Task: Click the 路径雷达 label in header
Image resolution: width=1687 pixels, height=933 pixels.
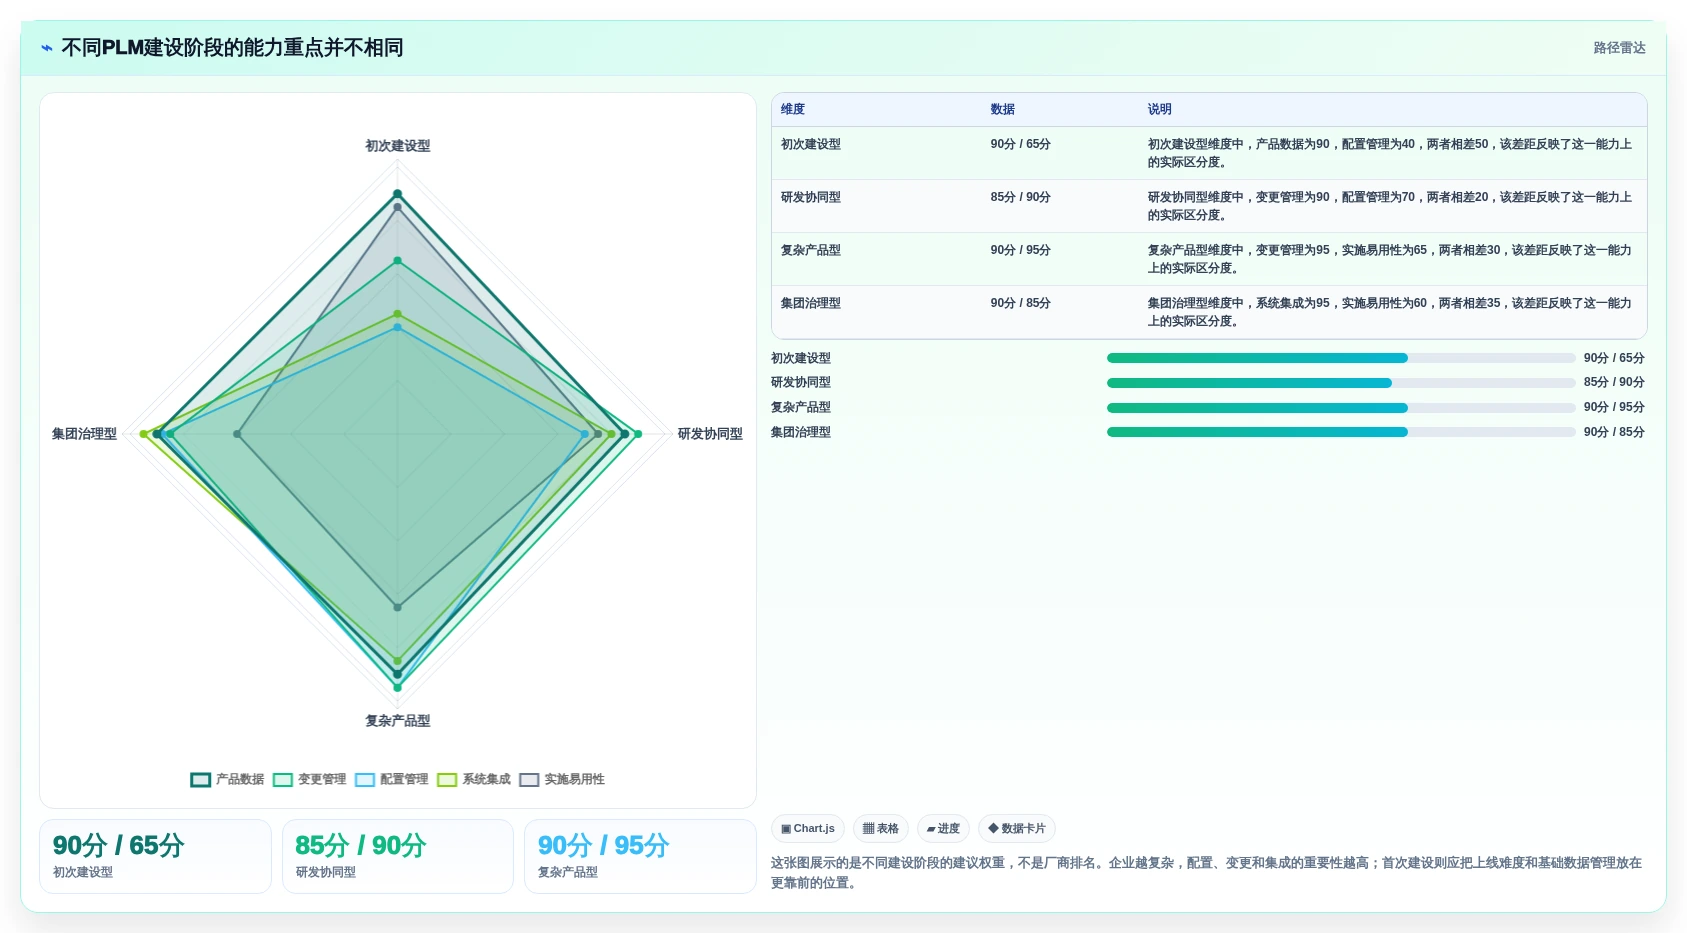Action: click(x=1619, y=48)
